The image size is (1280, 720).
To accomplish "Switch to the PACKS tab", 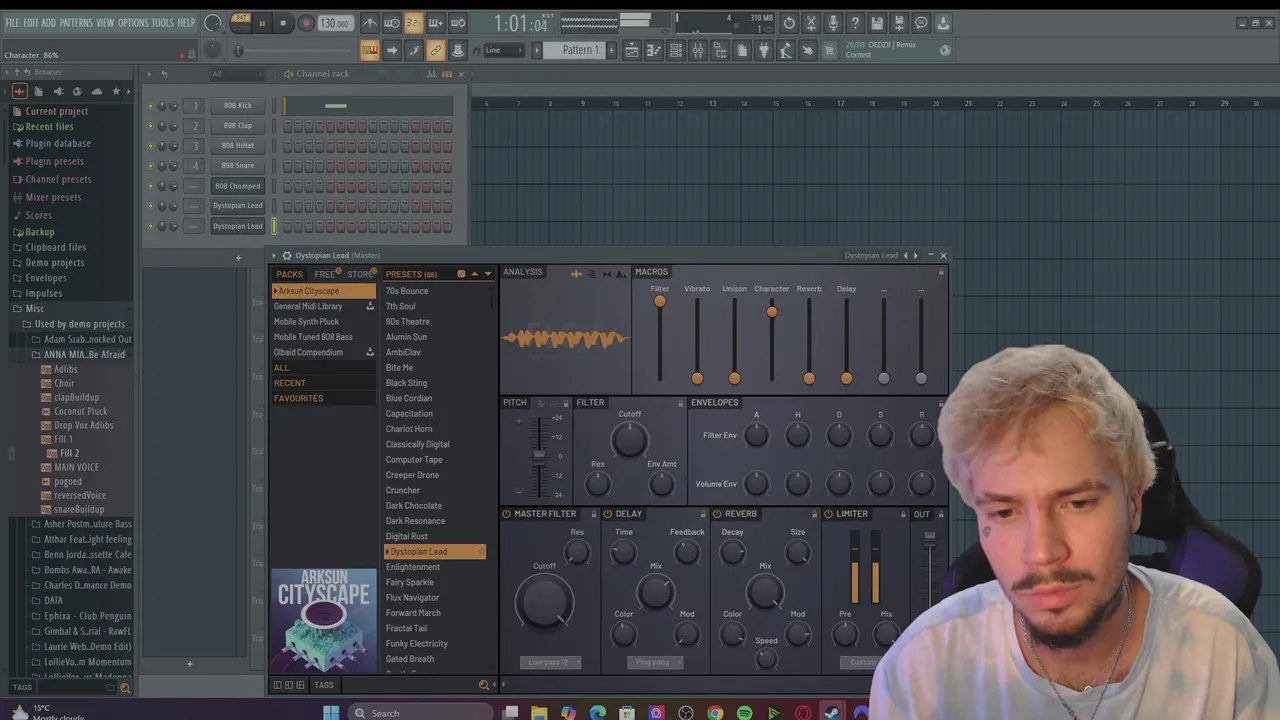I will tap(289, 274).
